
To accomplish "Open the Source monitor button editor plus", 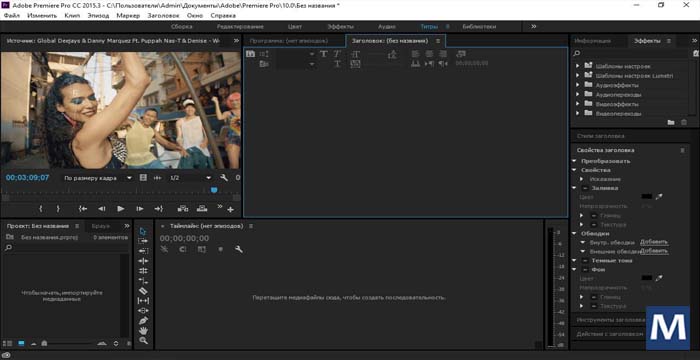I will (x=230, y=209).
